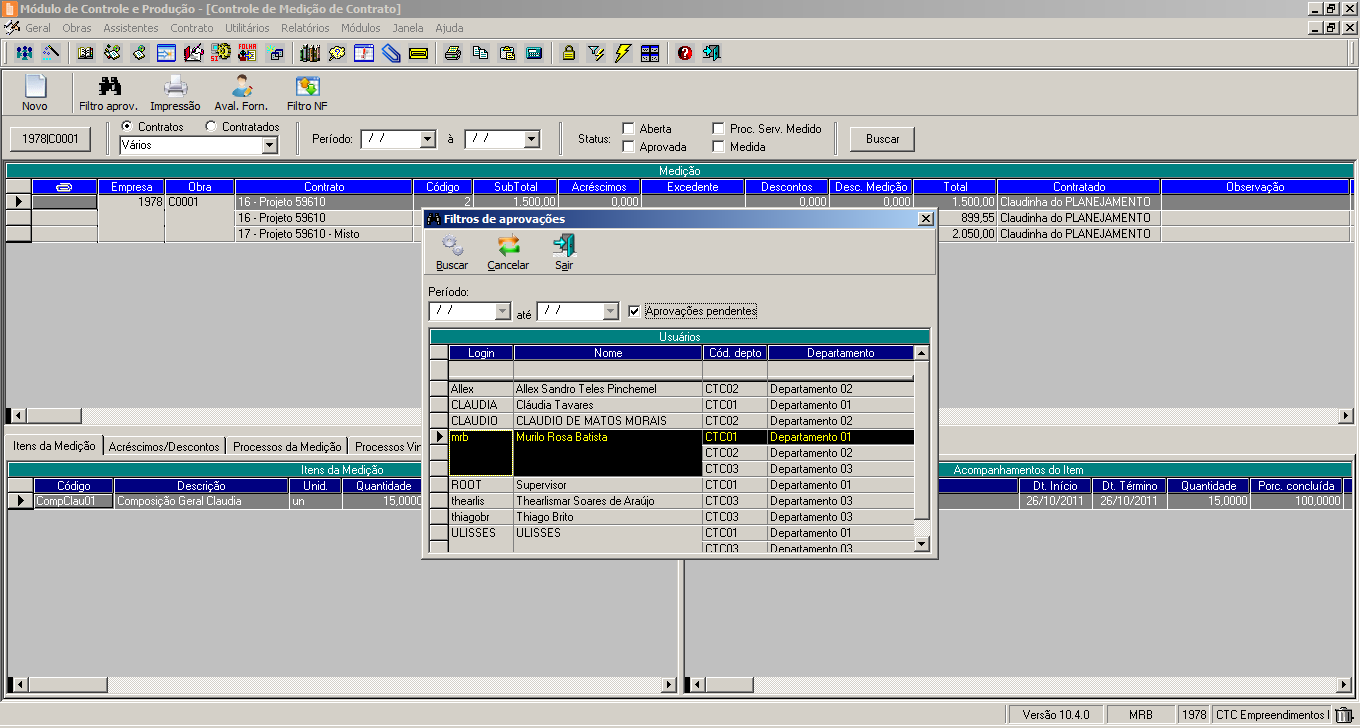
Task: Open the Módulos menu
Action: (361, 28)
